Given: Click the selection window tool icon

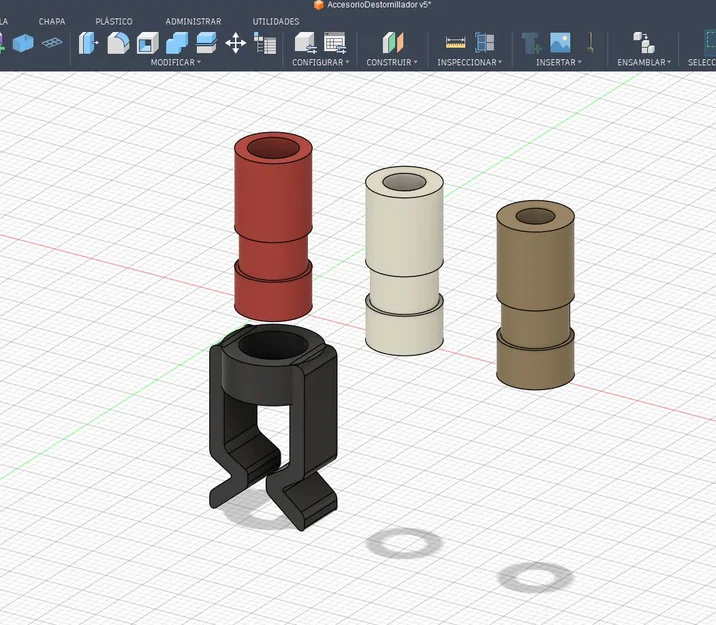Looking at the screenshot, I should pyautogui.click(x=710, y=43).
